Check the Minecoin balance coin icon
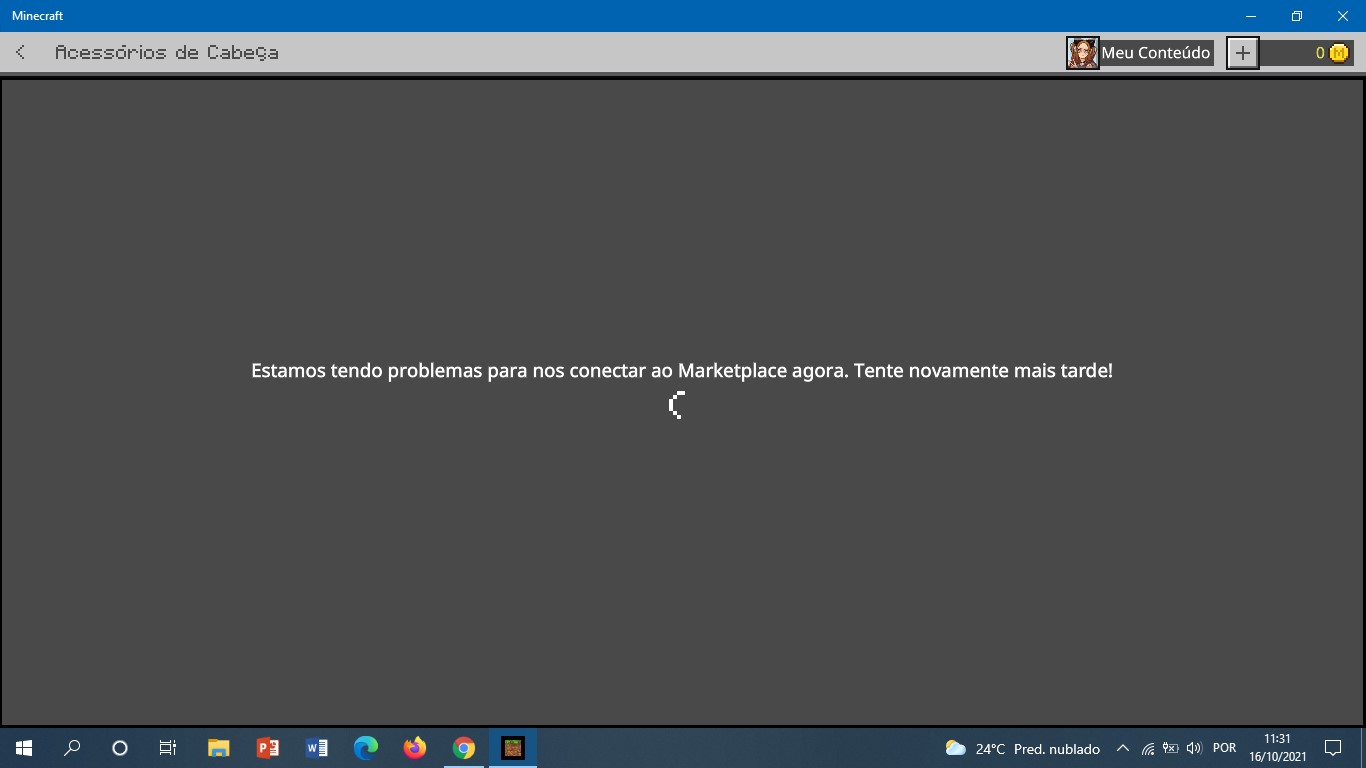This screenshot has height=768, width=1366. (1339, 53)
